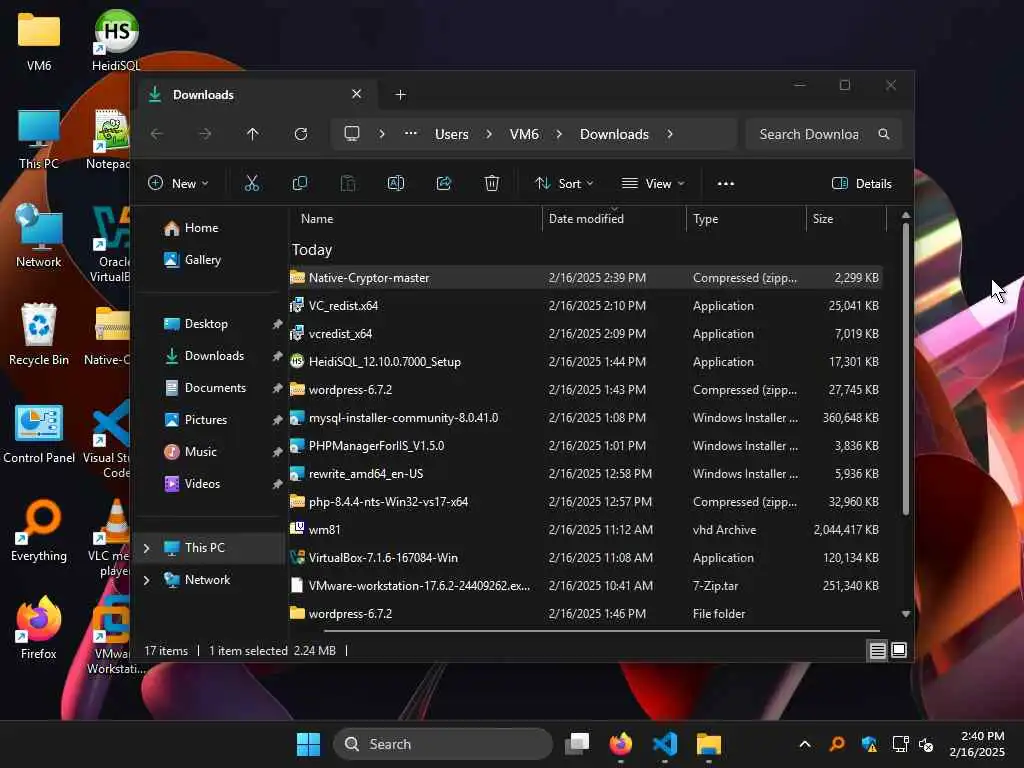
Task: Open Visual Studio Code from taskbar
Action: [x=665, y=744]
